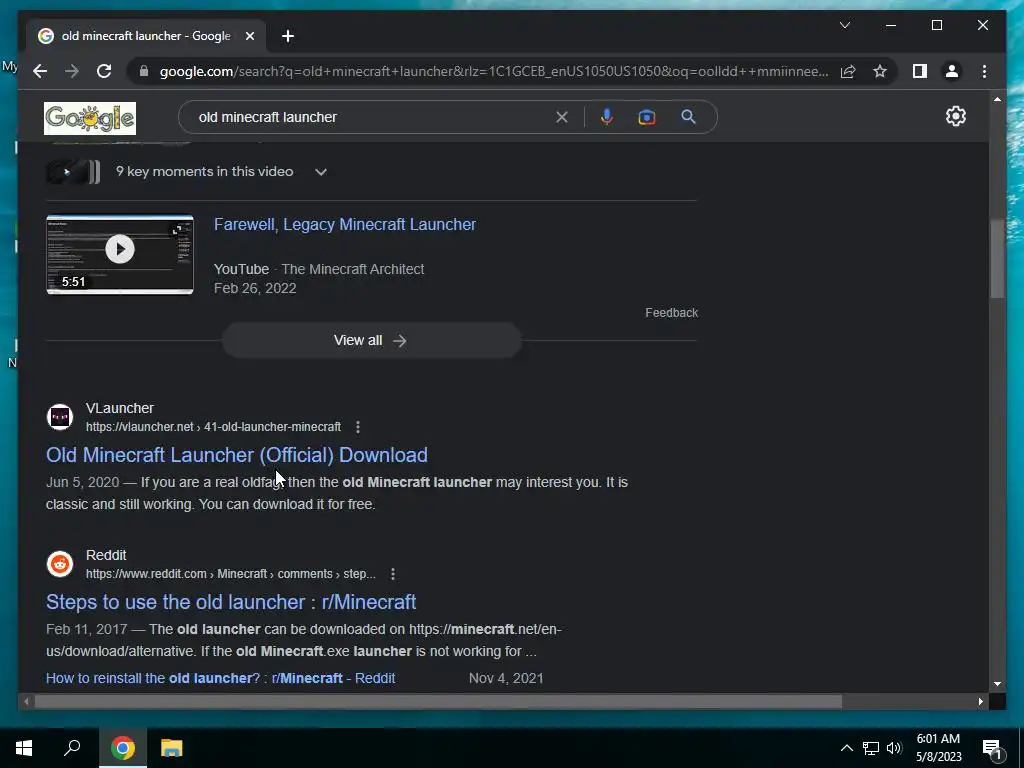This screenshot has width=1024, height=768.
Task: Click the URL in the address bar
Action: 494,71
